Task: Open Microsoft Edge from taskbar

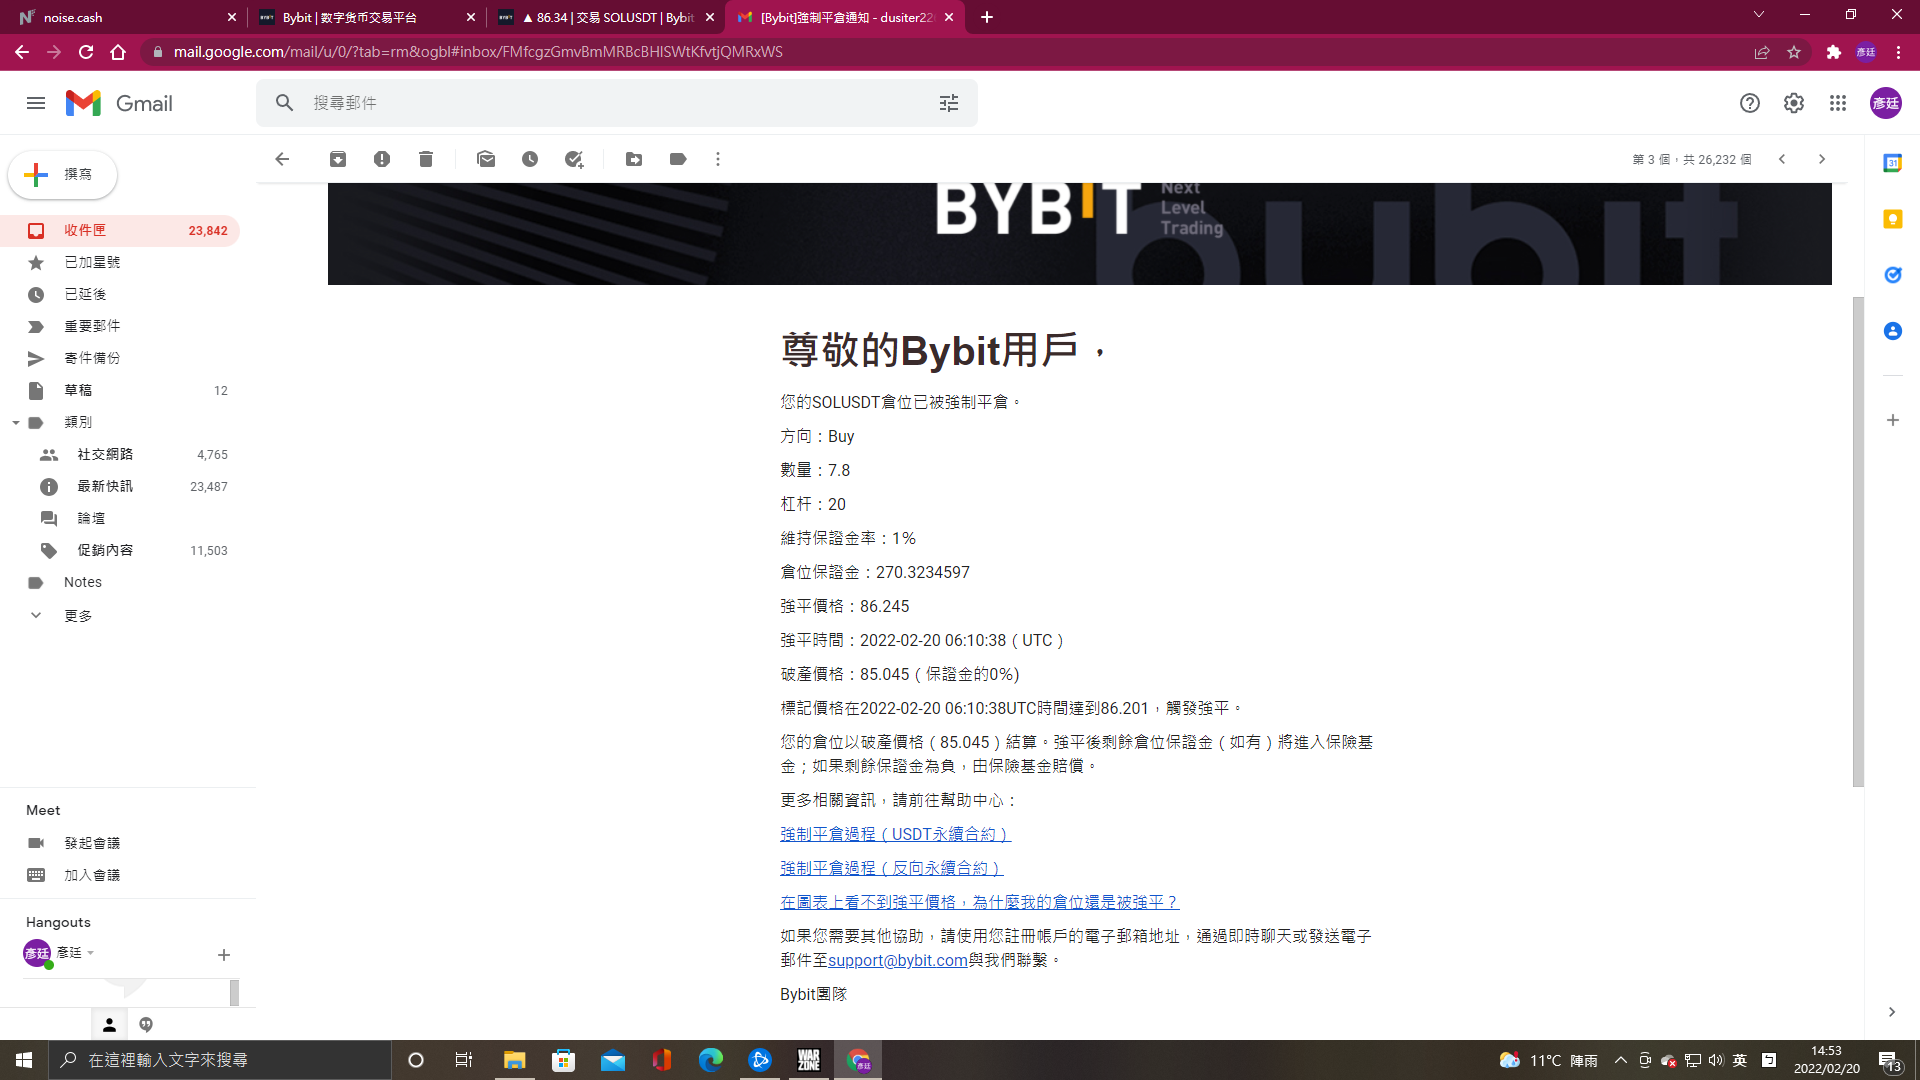Action: click(711, 1060)
